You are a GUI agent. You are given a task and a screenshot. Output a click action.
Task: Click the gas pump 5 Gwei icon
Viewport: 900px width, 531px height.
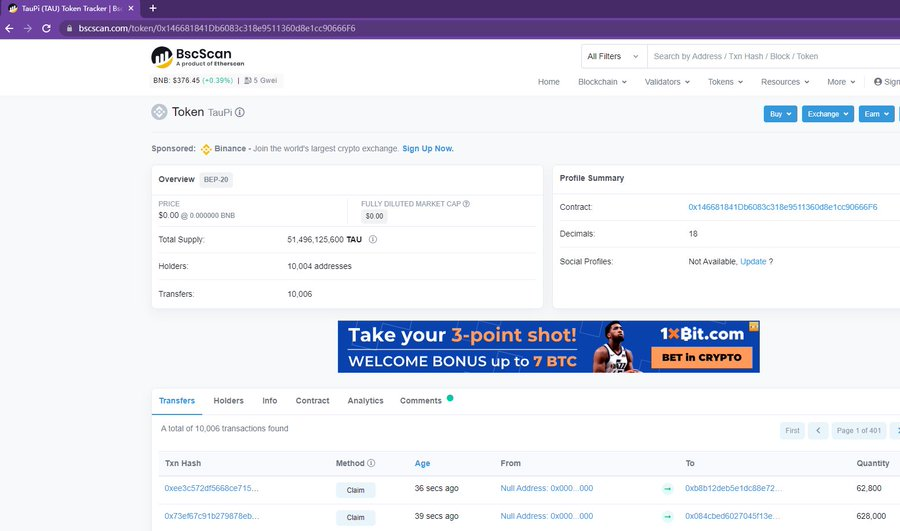pyautogui.click(x=248, y=80)
